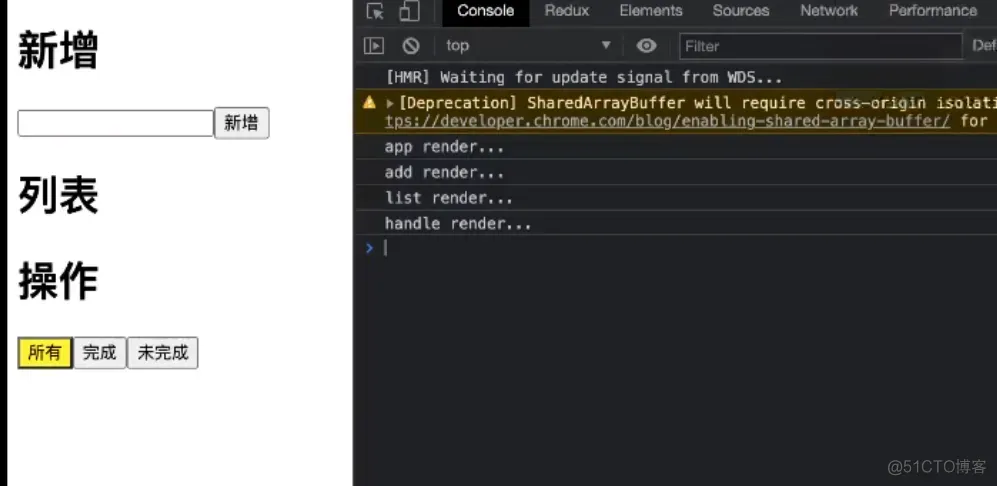Image resolution: width=997 pixels, height=486 pixels.
Task: Select the 所有 filter button
Action: (x=45, y=352)
